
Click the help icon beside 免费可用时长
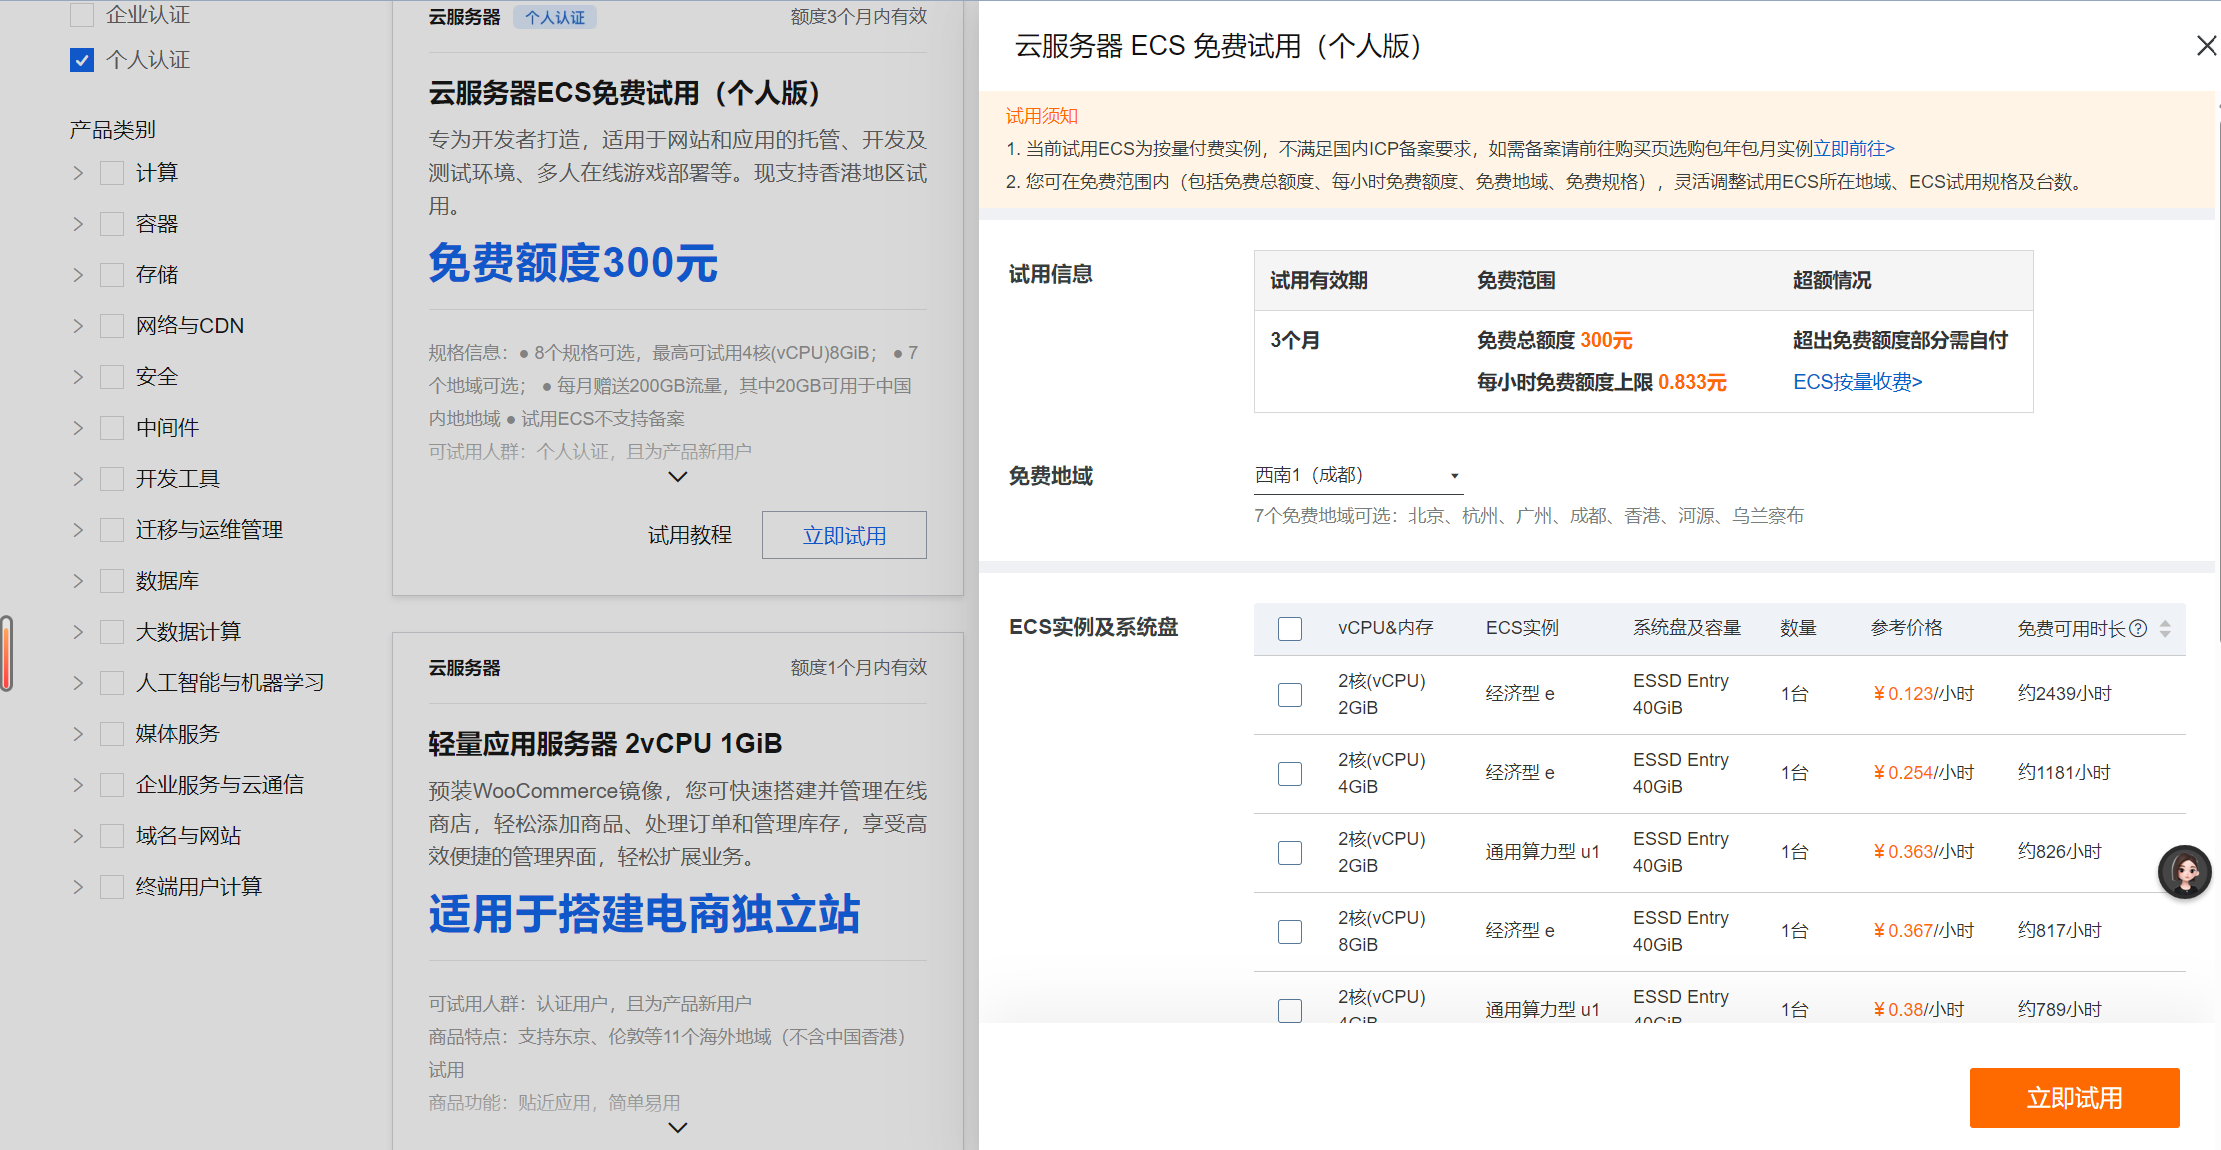[x=2138, y=628]
